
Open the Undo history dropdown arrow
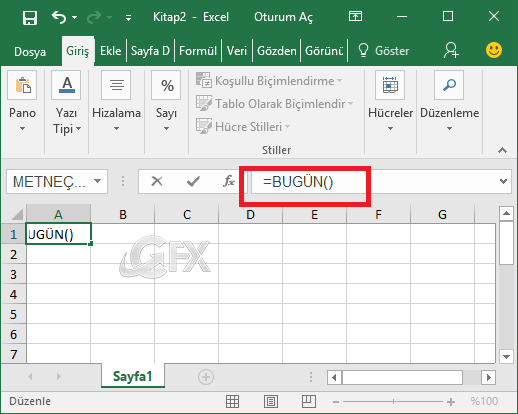pos(75,17)
